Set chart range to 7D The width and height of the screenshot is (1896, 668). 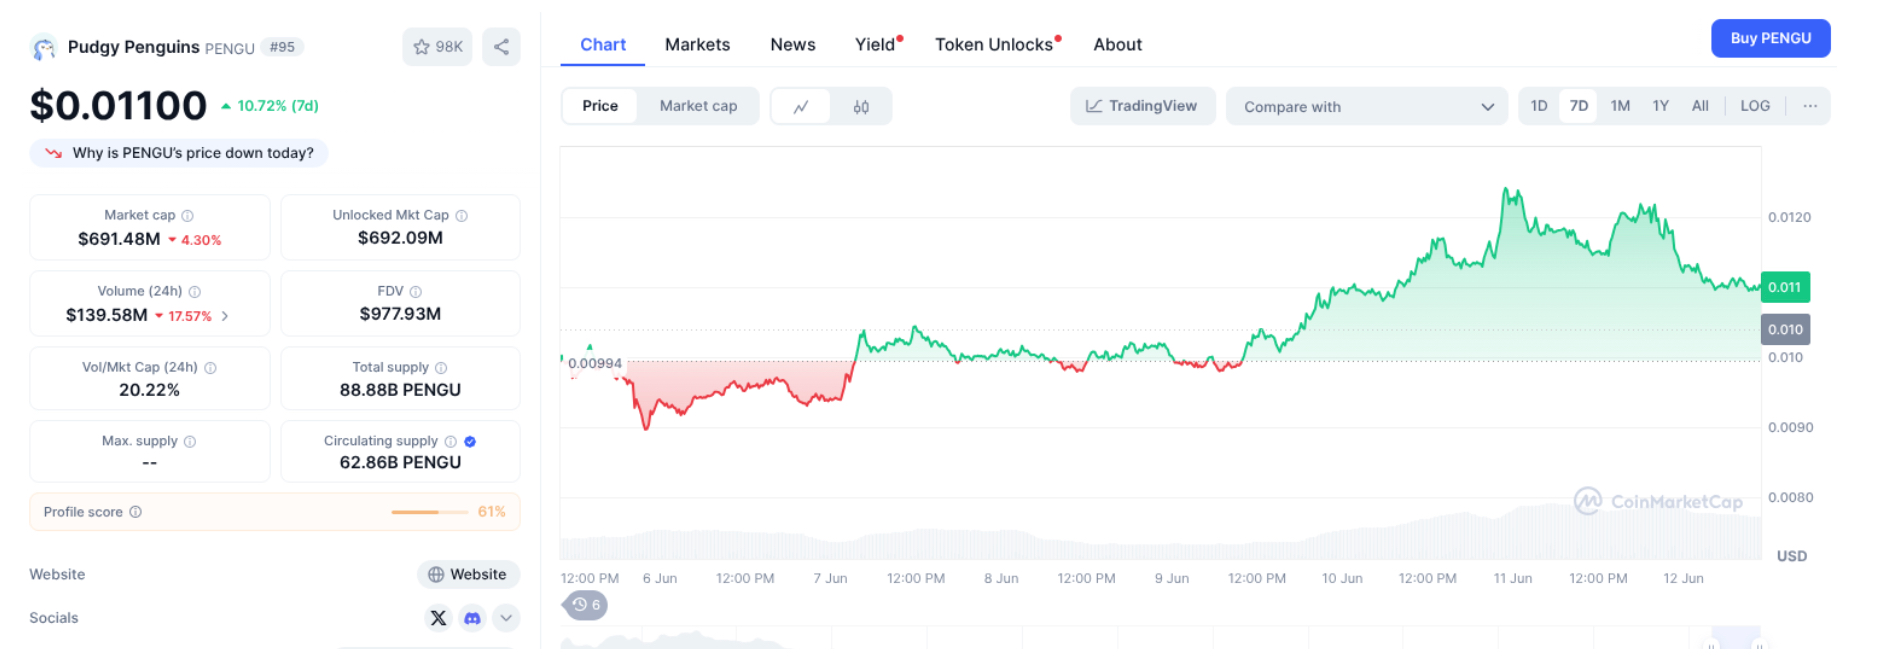coord(1579,106)
